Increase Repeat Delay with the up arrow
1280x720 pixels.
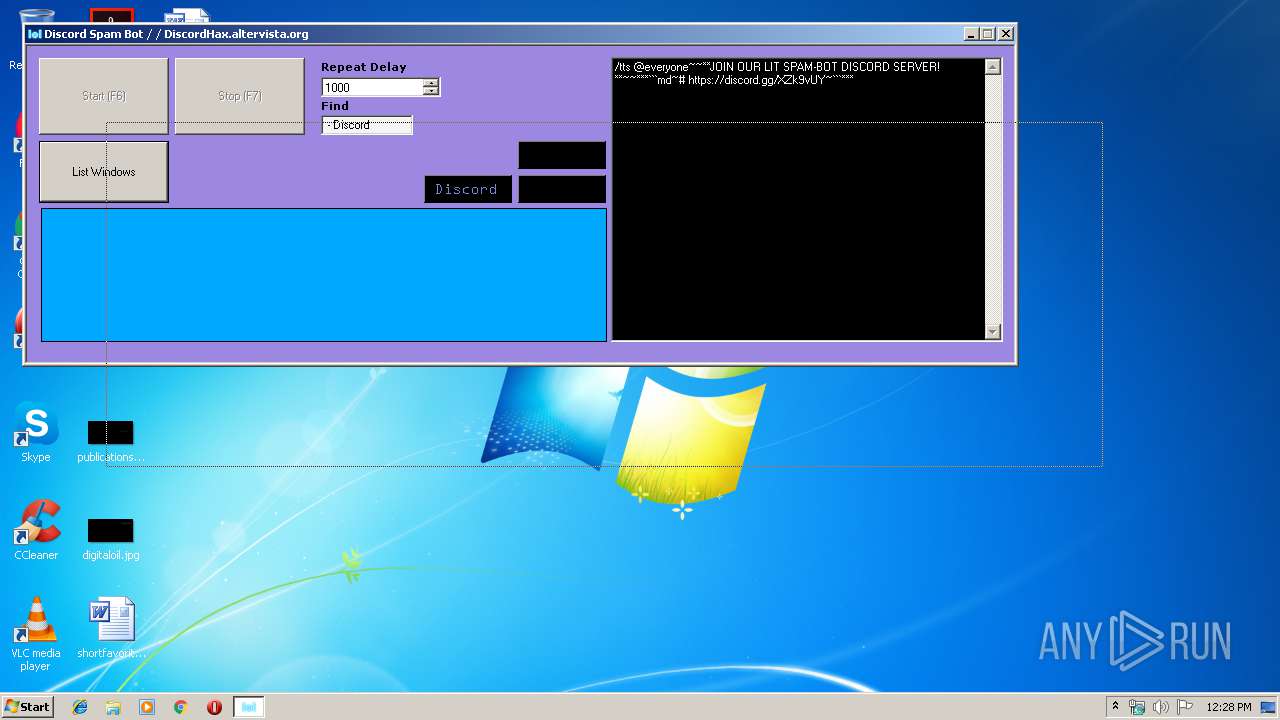coord(431,83)
